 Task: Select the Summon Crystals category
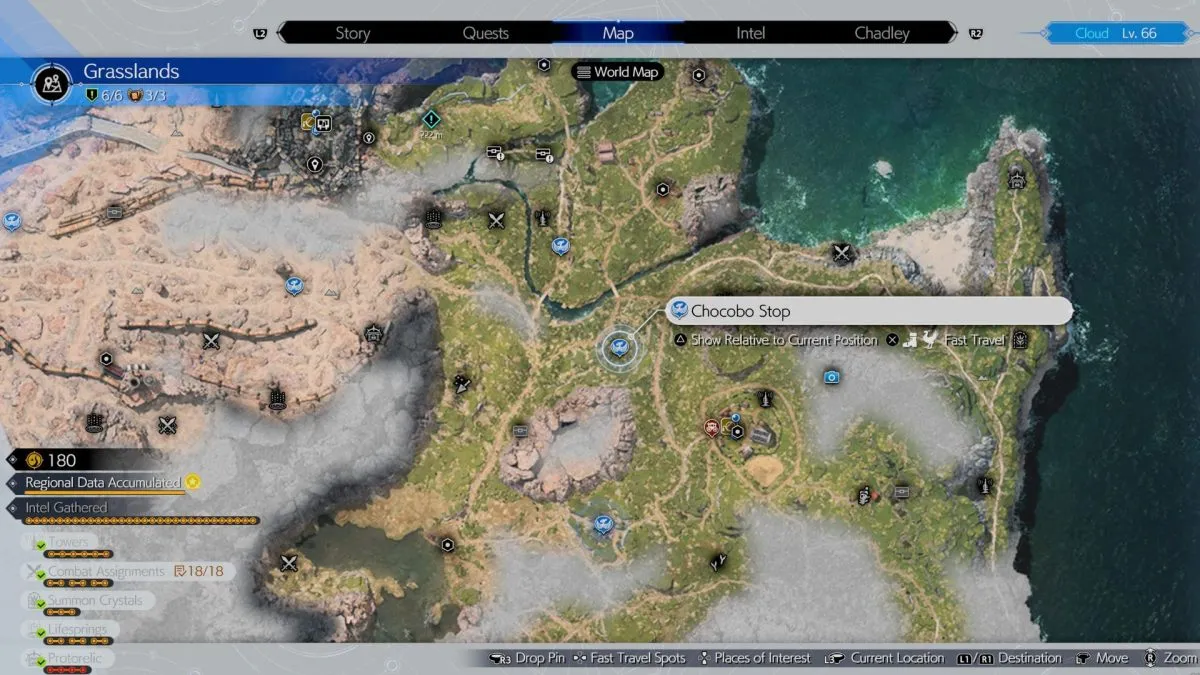[x=88, y=601]
